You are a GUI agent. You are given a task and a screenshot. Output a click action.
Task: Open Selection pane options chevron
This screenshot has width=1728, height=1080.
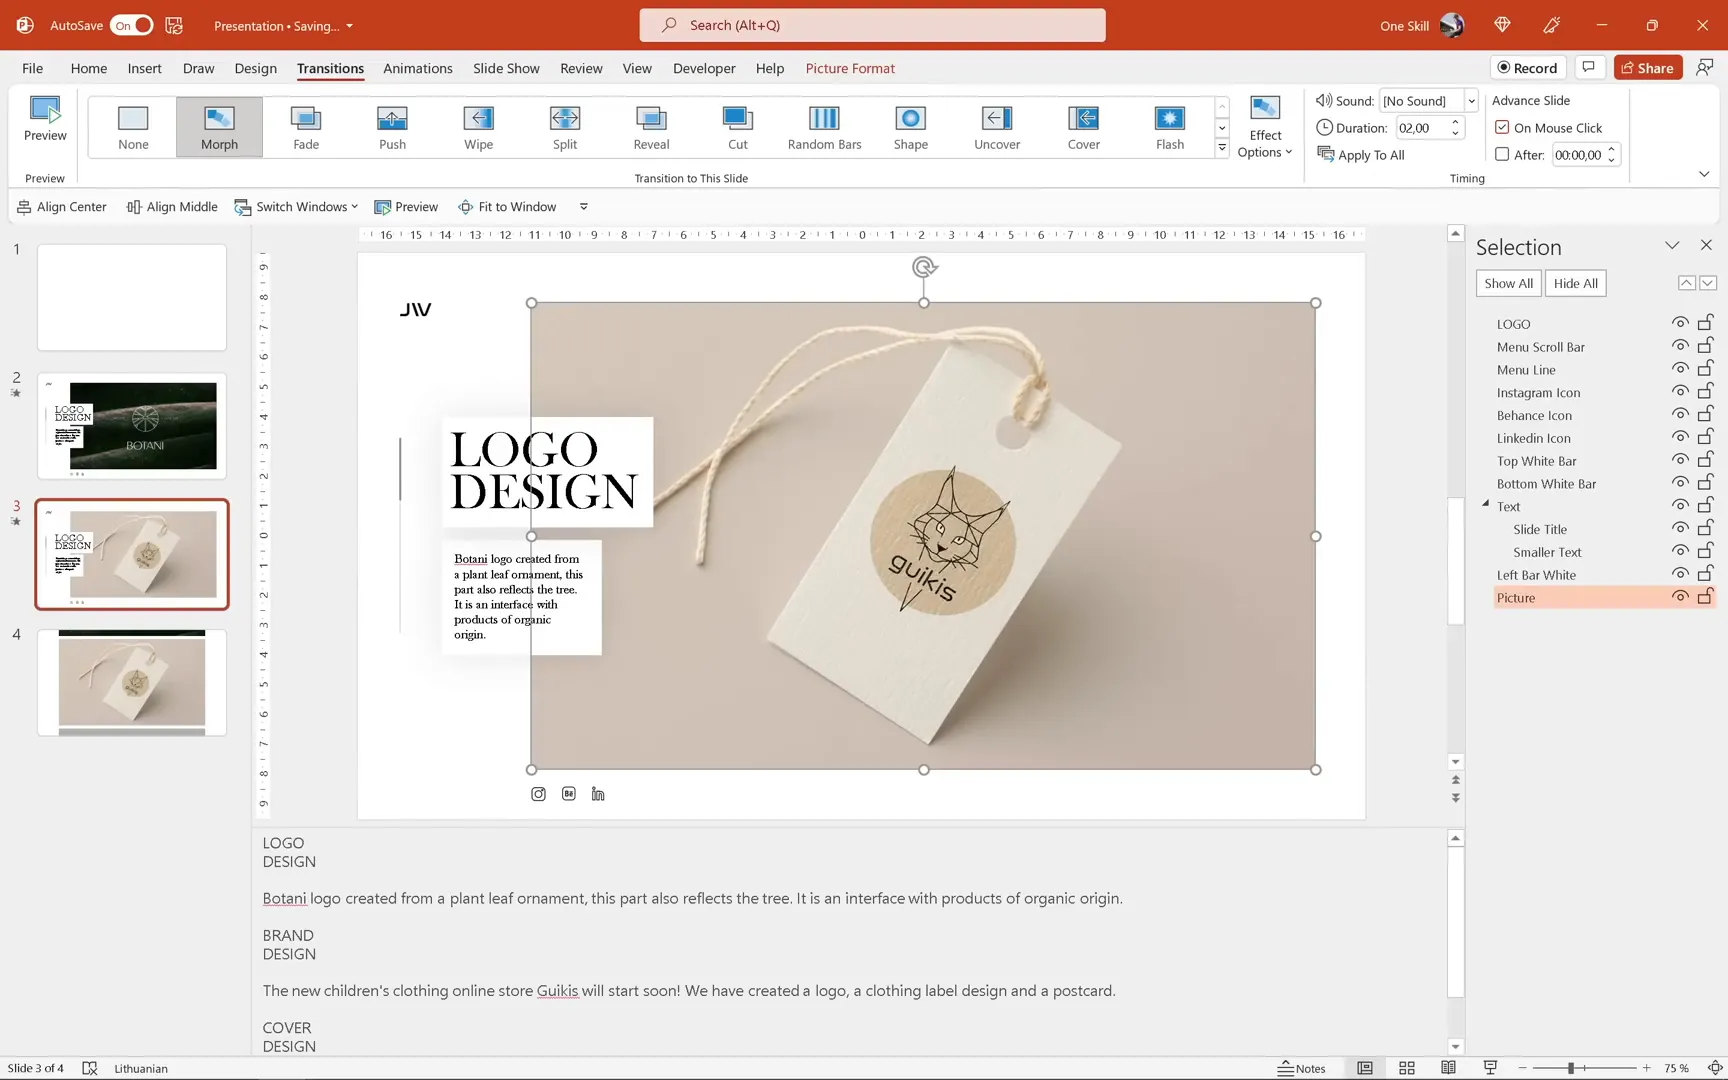[1672, 245]
